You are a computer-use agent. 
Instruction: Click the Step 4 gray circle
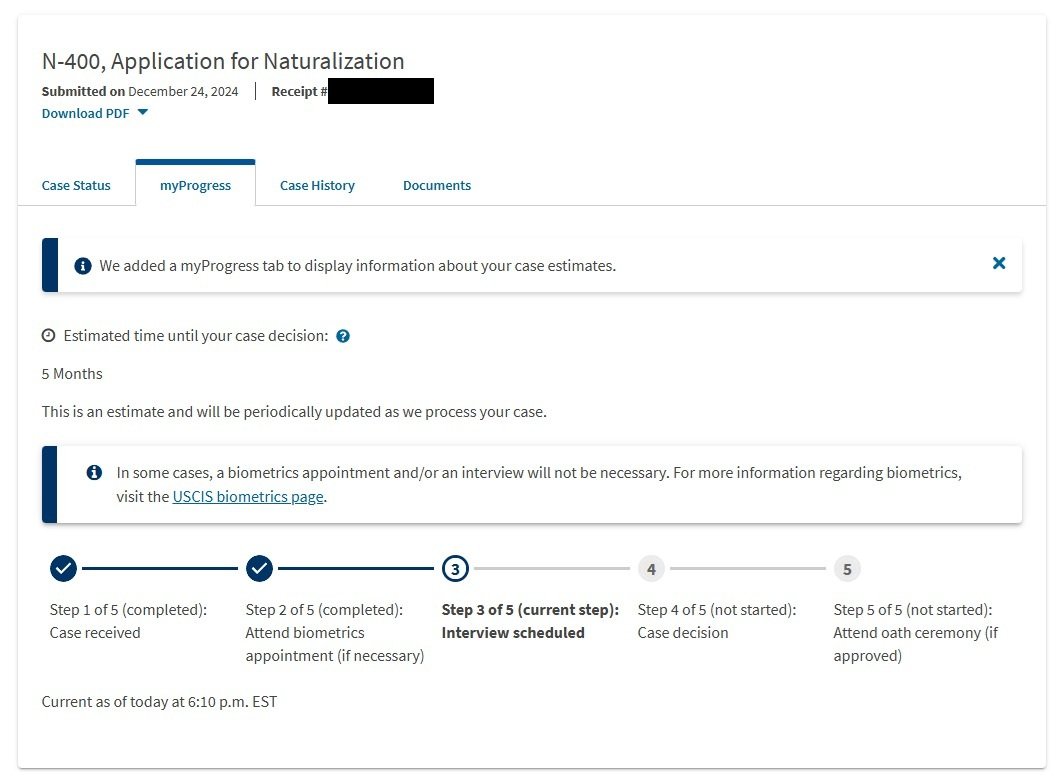pyautogui.click(x=651, y=569)
